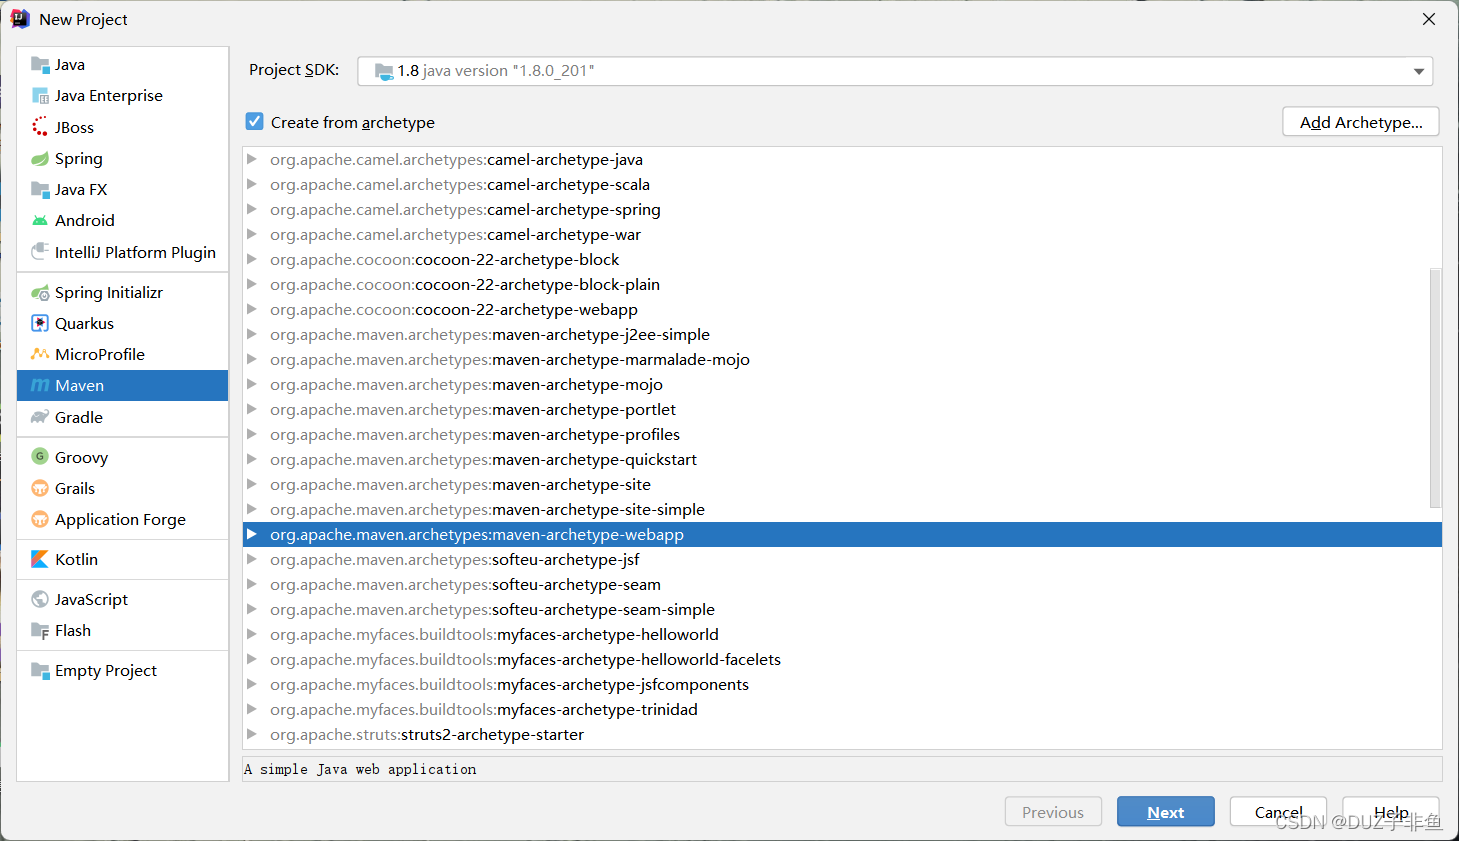Expand maven-archetype-webapp node arrow
Screen dimensions: 1459x841
tap(252, 534)
